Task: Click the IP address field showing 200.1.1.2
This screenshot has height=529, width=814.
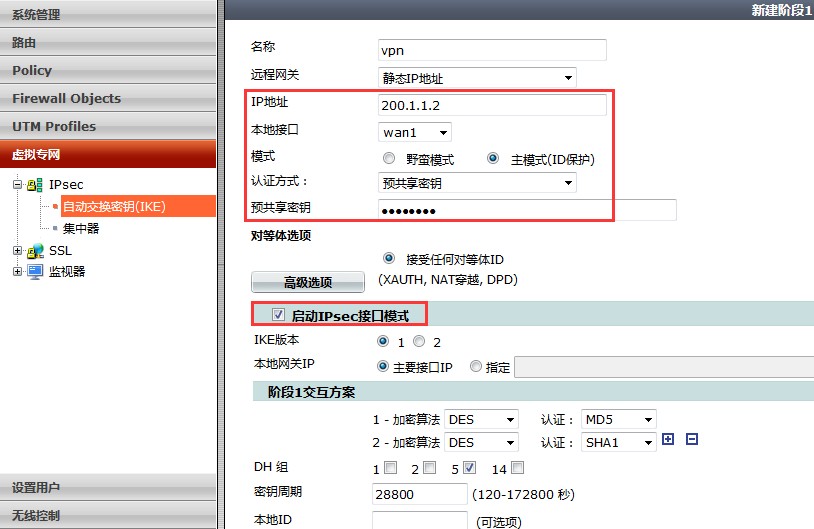Action: tap(492, 105)
